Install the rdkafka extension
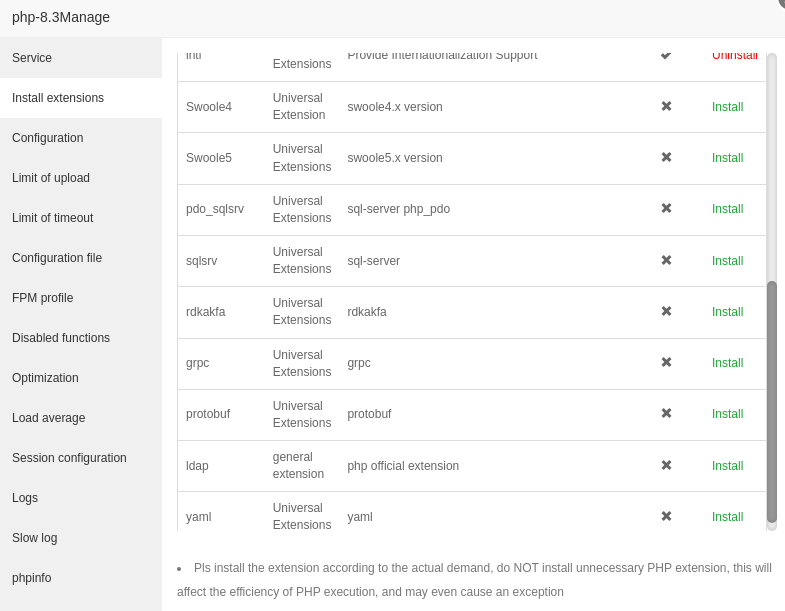Viewport: 785px width, 611px height. (727, 312)
